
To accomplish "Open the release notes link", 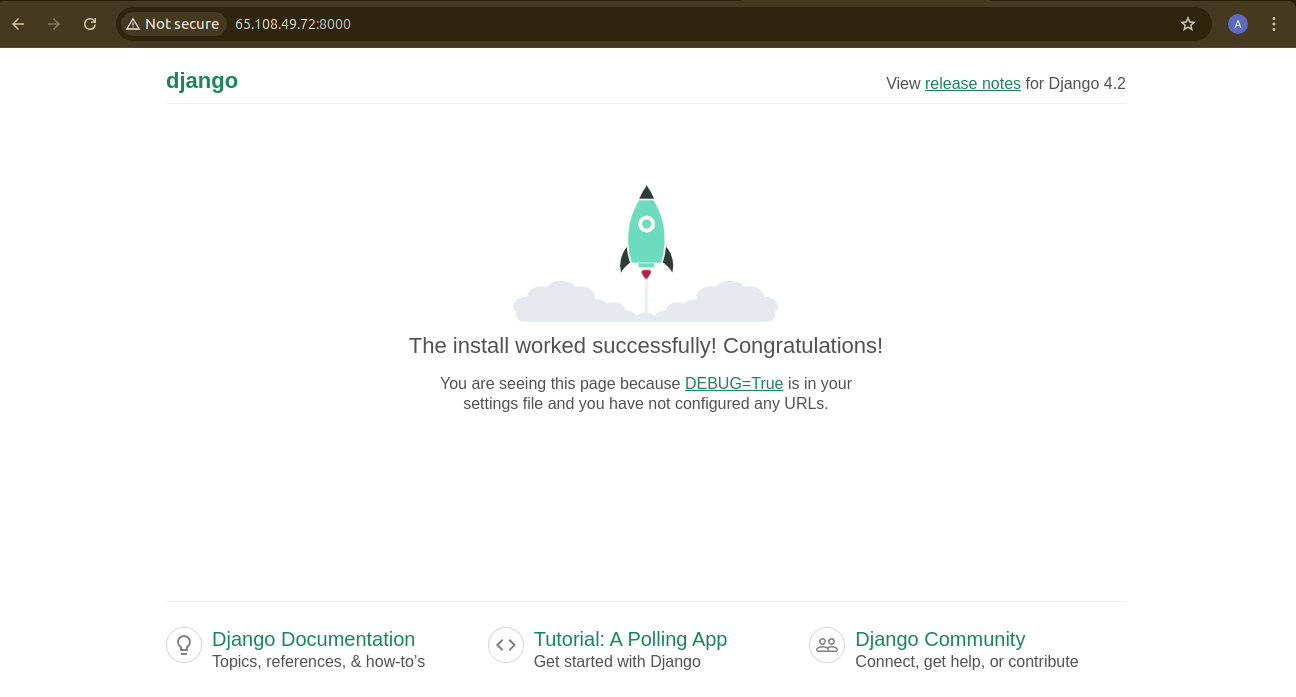I will click(x=973, y=84).
